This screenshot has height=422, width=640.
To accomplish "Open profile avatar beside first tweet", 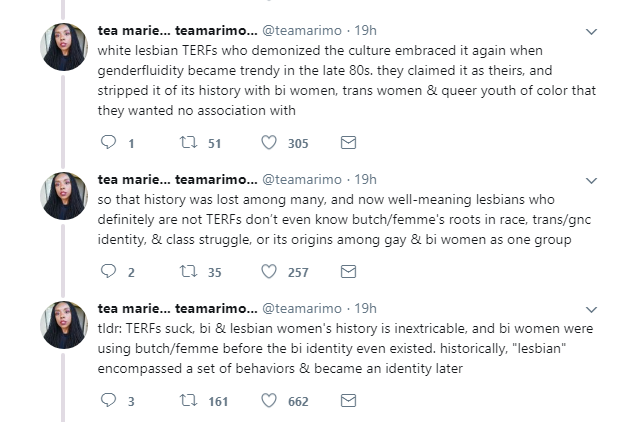I will [65, 47].
